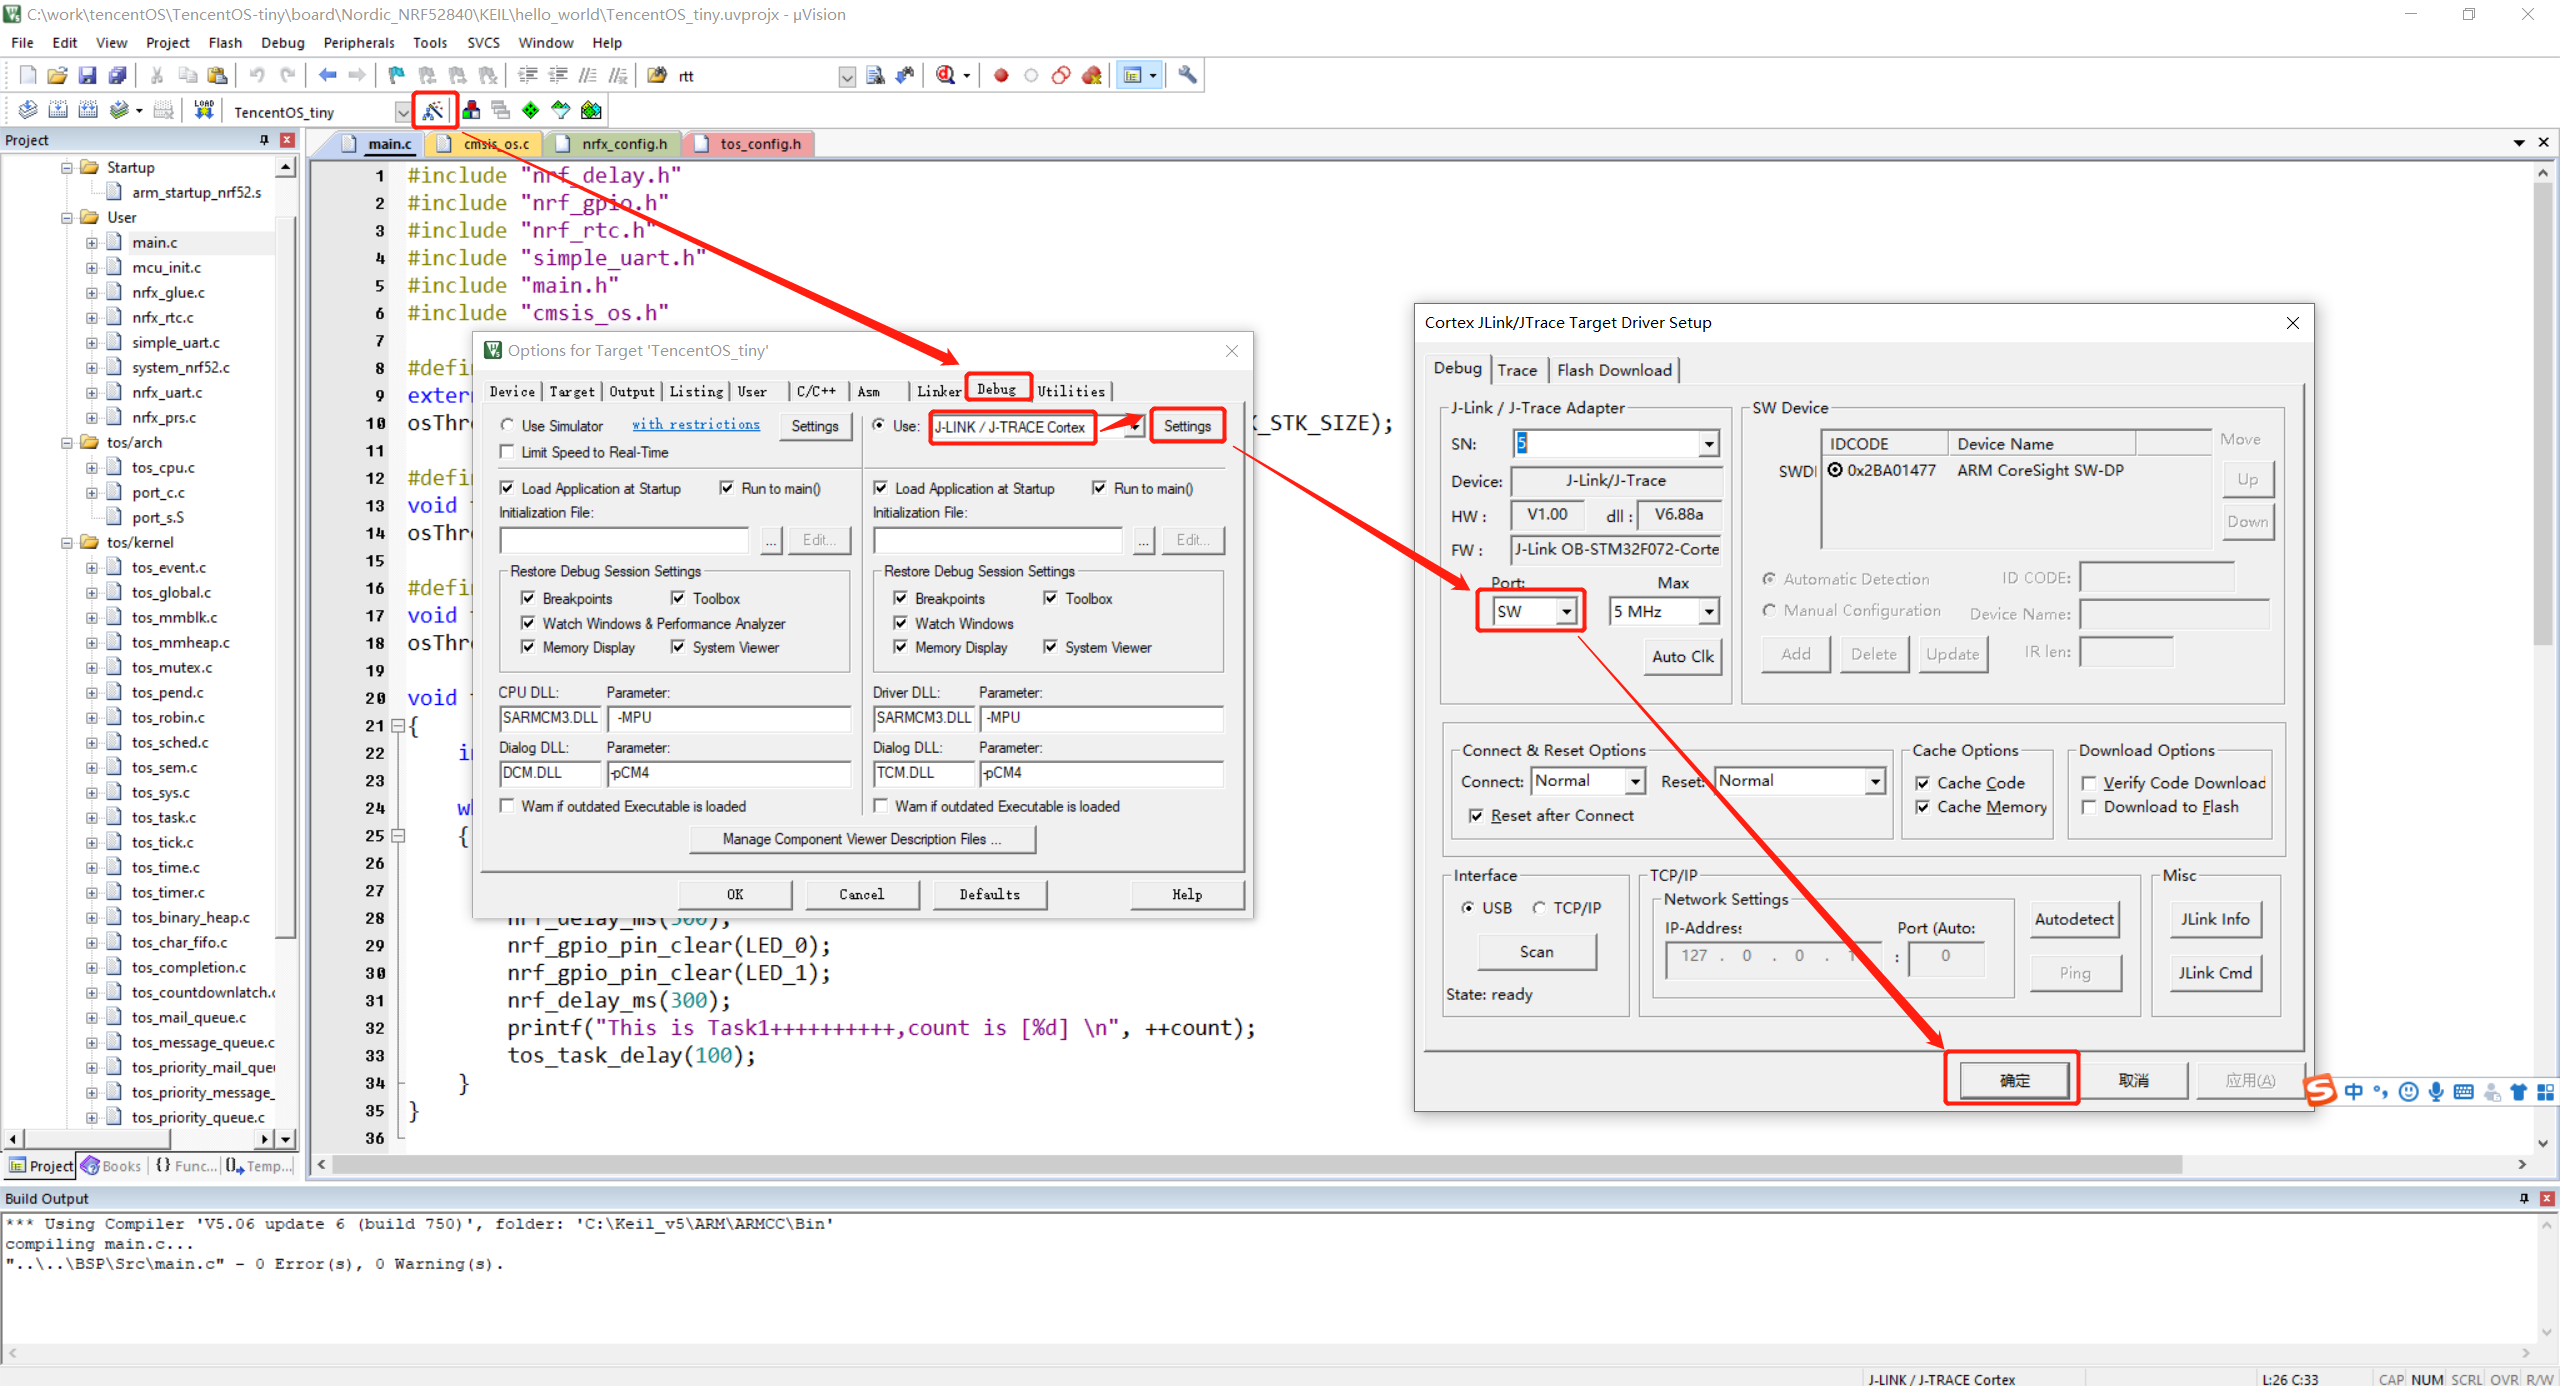2560x1386 pixels.
Task: Enable Download to Flash
Action: tap(2088, 807)
